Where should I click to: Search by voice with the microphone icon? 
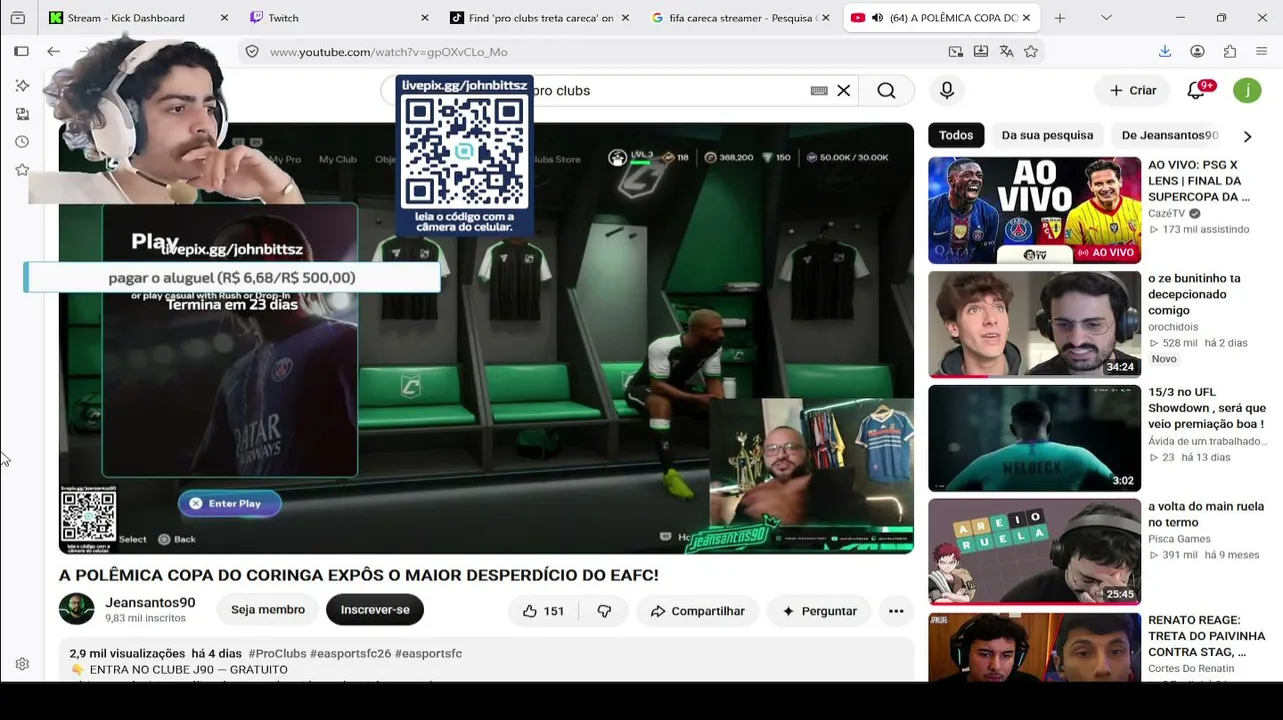(947, 90)
